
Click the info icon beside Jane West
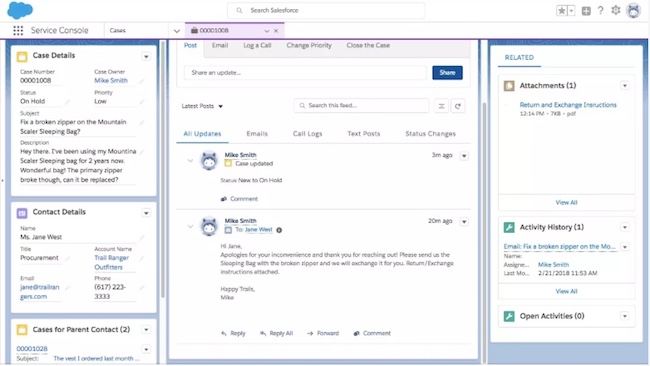(x=279, y=230)
